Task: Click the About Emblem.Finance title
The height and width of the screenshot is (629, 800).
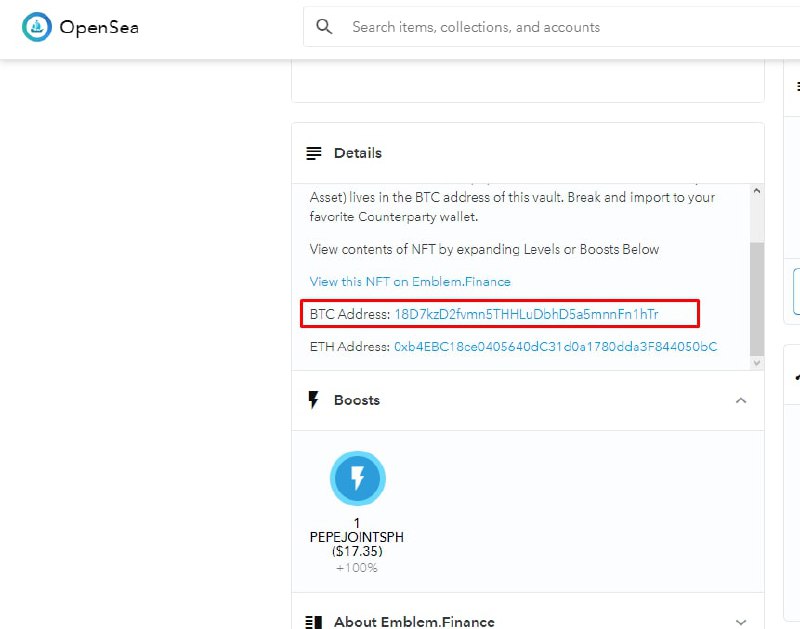Action: tap(414, 622)
